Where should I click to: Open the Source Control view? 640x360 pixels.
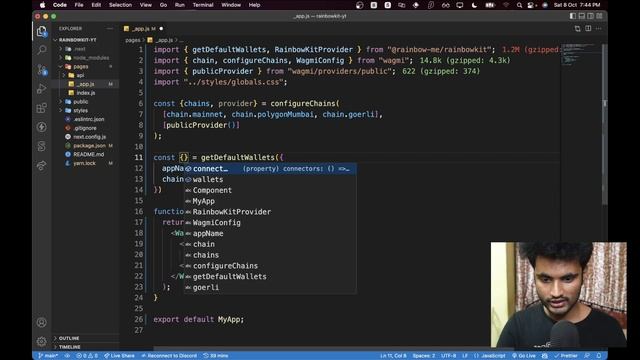[x=42, y=69]
